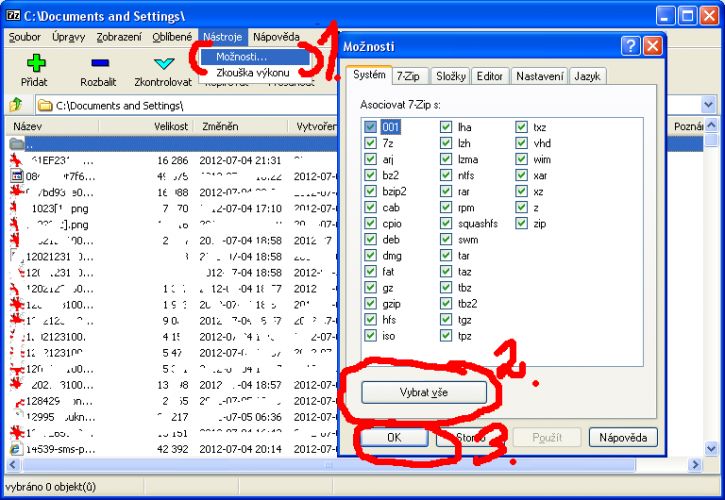The image size is (725, 500).
Task: Click the Internet Explorer icon of the 14539-sms-p file
Action: click(x=16, y=449)
